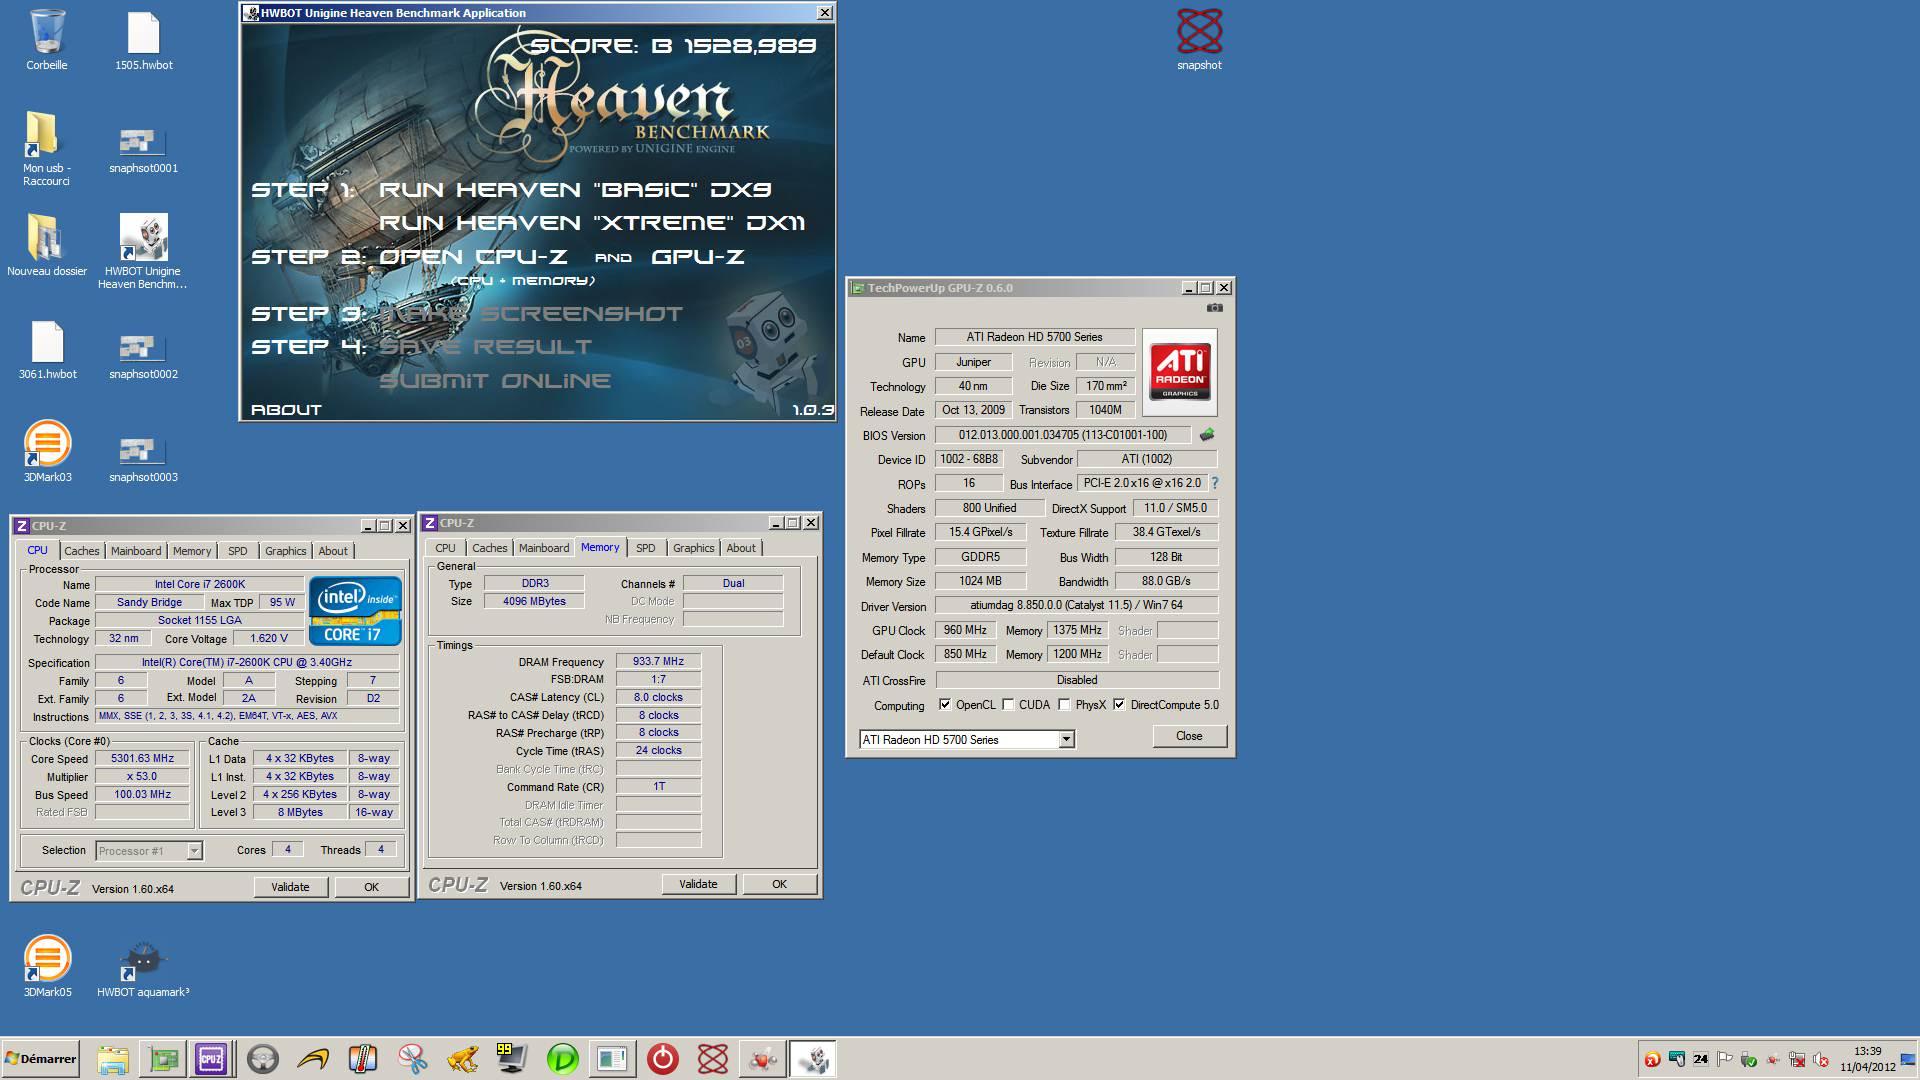The height and width of the screenshot is (1080, 1920).
Task: Open the 3061.hwbot file
Action: (47, 350)
